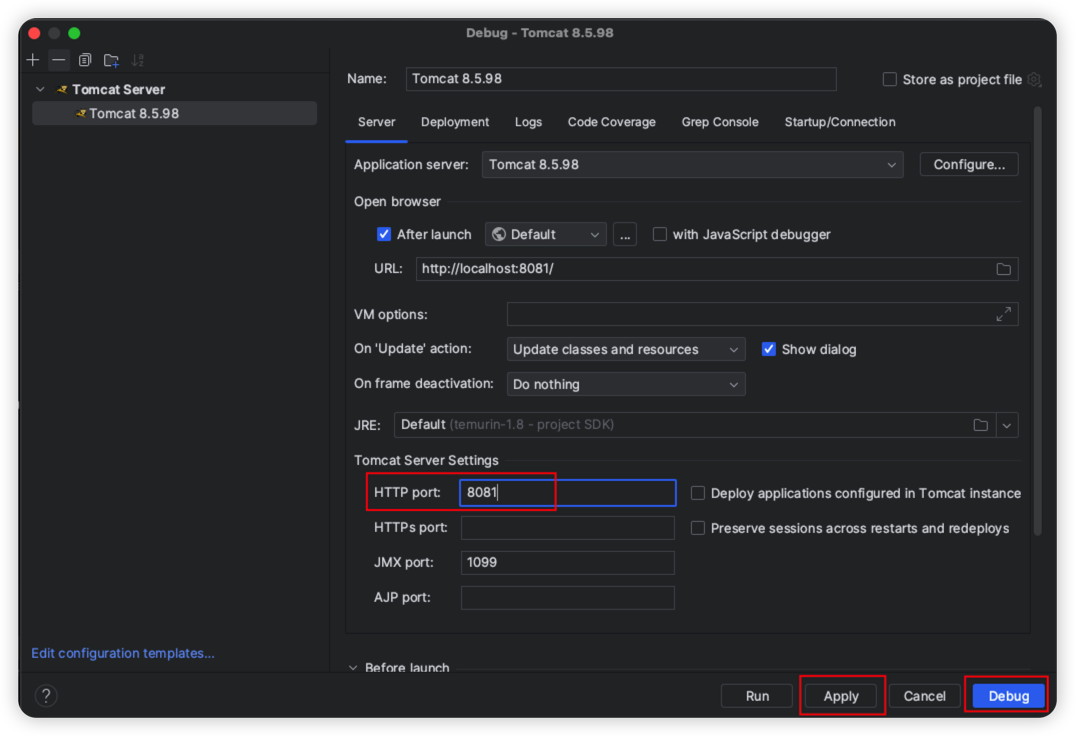Switch to the Deployment tab

(x=455, y=122)
